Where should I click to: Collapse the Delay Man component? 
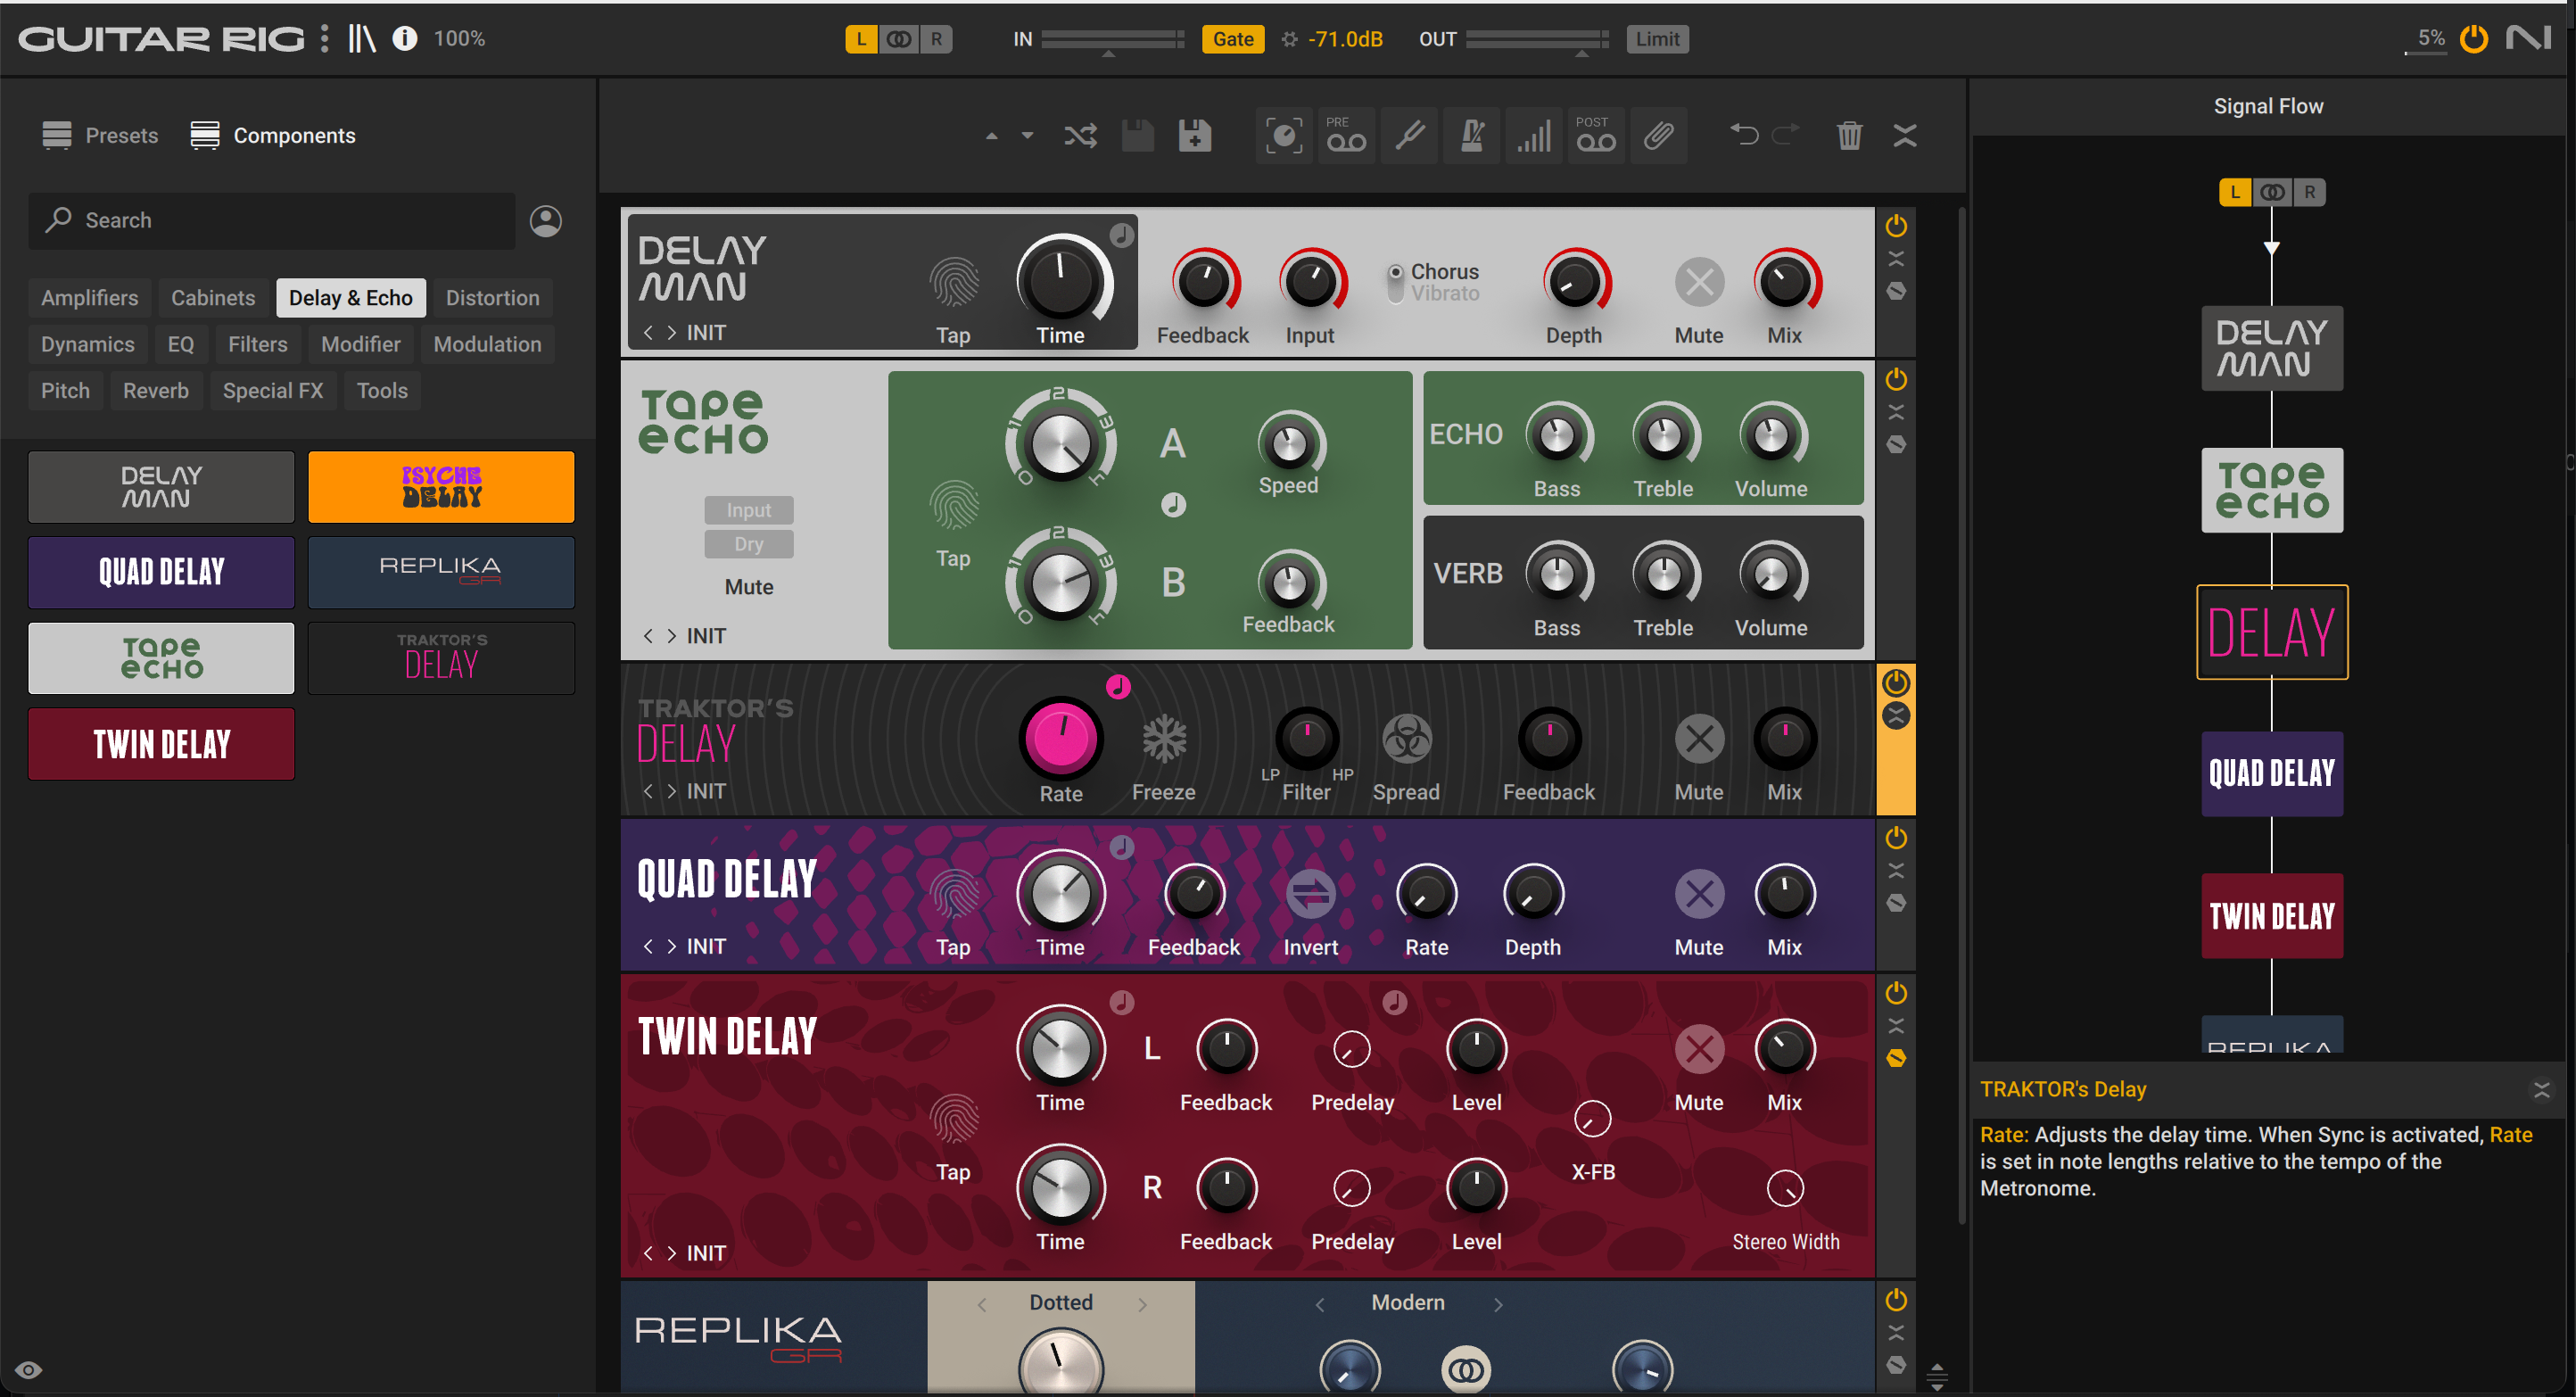[1895, 259]
